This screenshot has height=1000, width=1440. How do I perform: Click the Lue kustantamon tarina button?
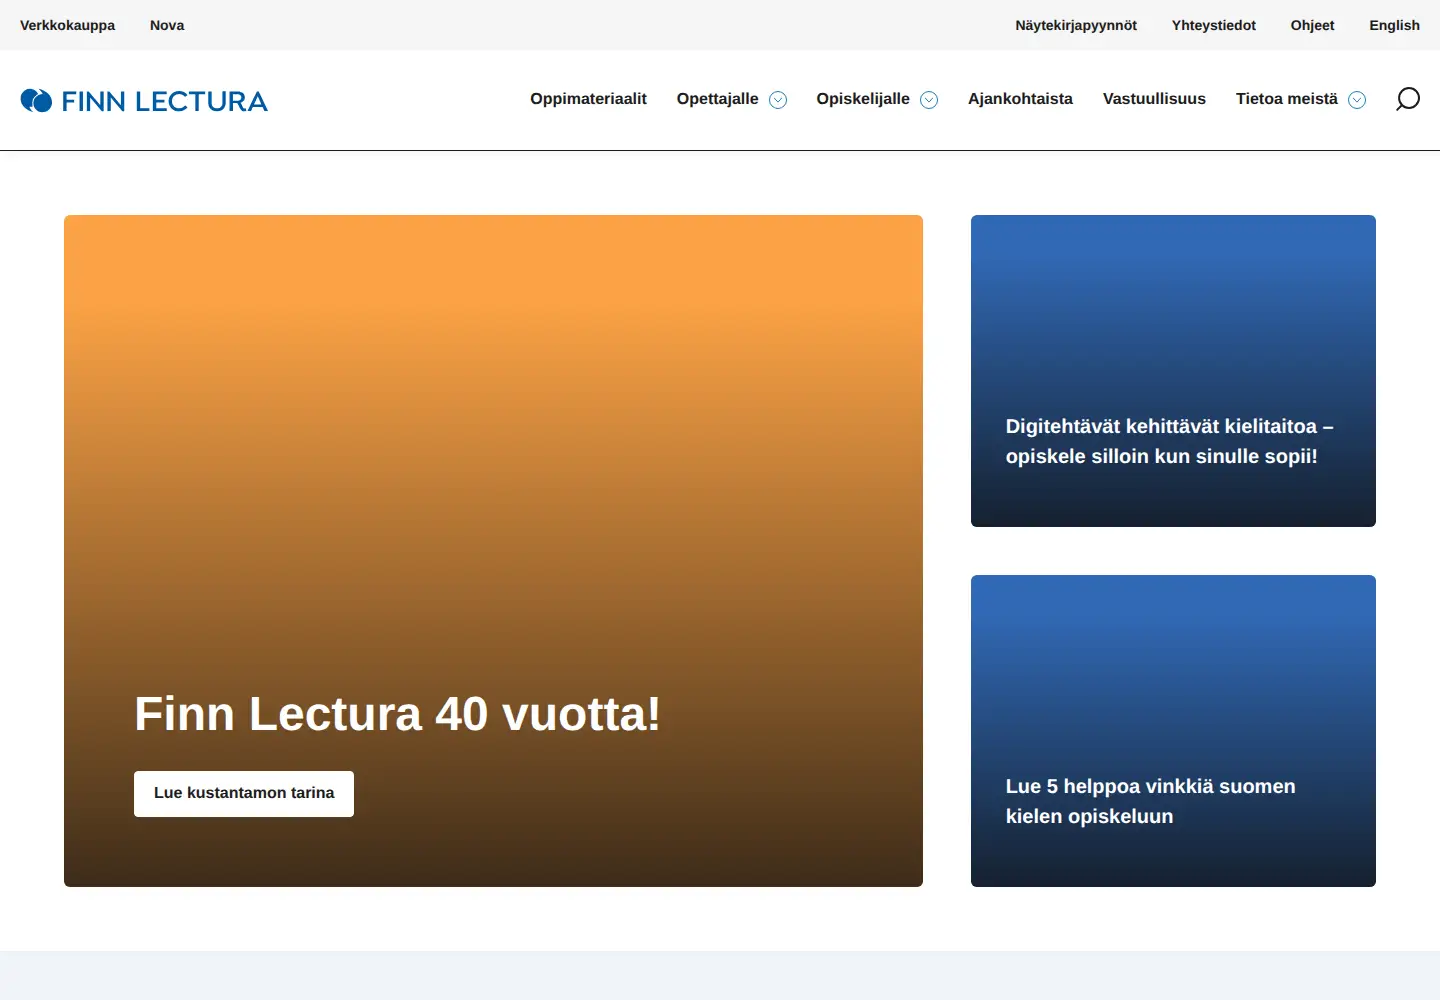click(244, 794)
